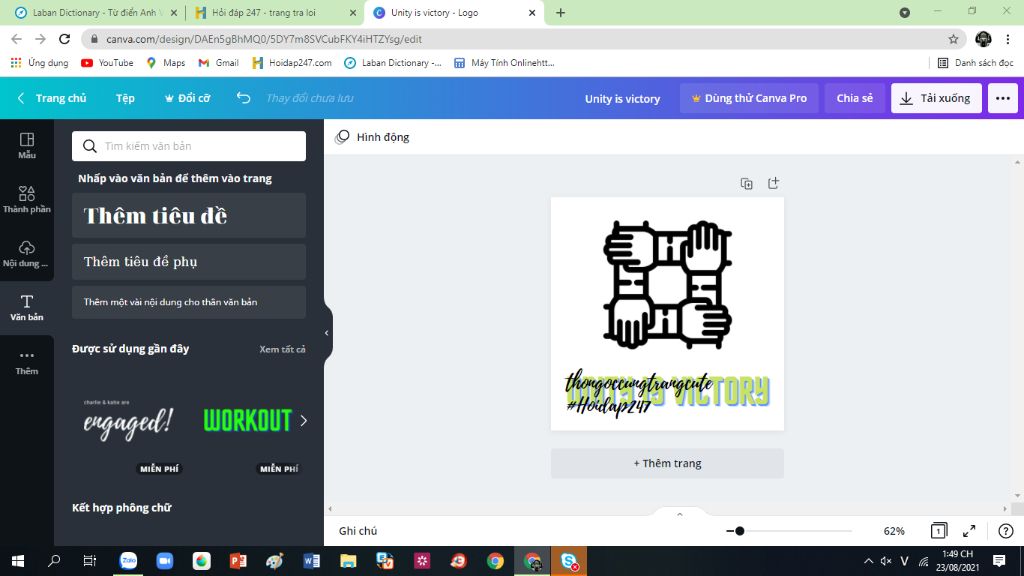
Task: Open PowerPoint from the taskbar
Action: pos(238,561)
